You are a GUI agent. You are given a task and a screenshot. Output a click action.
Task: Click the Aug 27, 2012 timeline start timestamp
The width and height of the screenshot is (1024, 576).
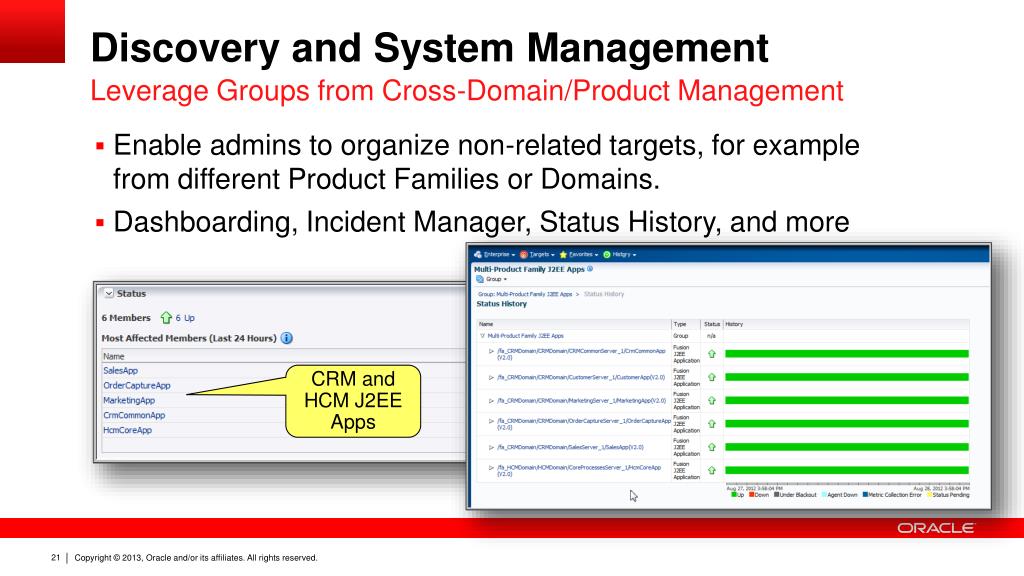click(x=754, y=488)
